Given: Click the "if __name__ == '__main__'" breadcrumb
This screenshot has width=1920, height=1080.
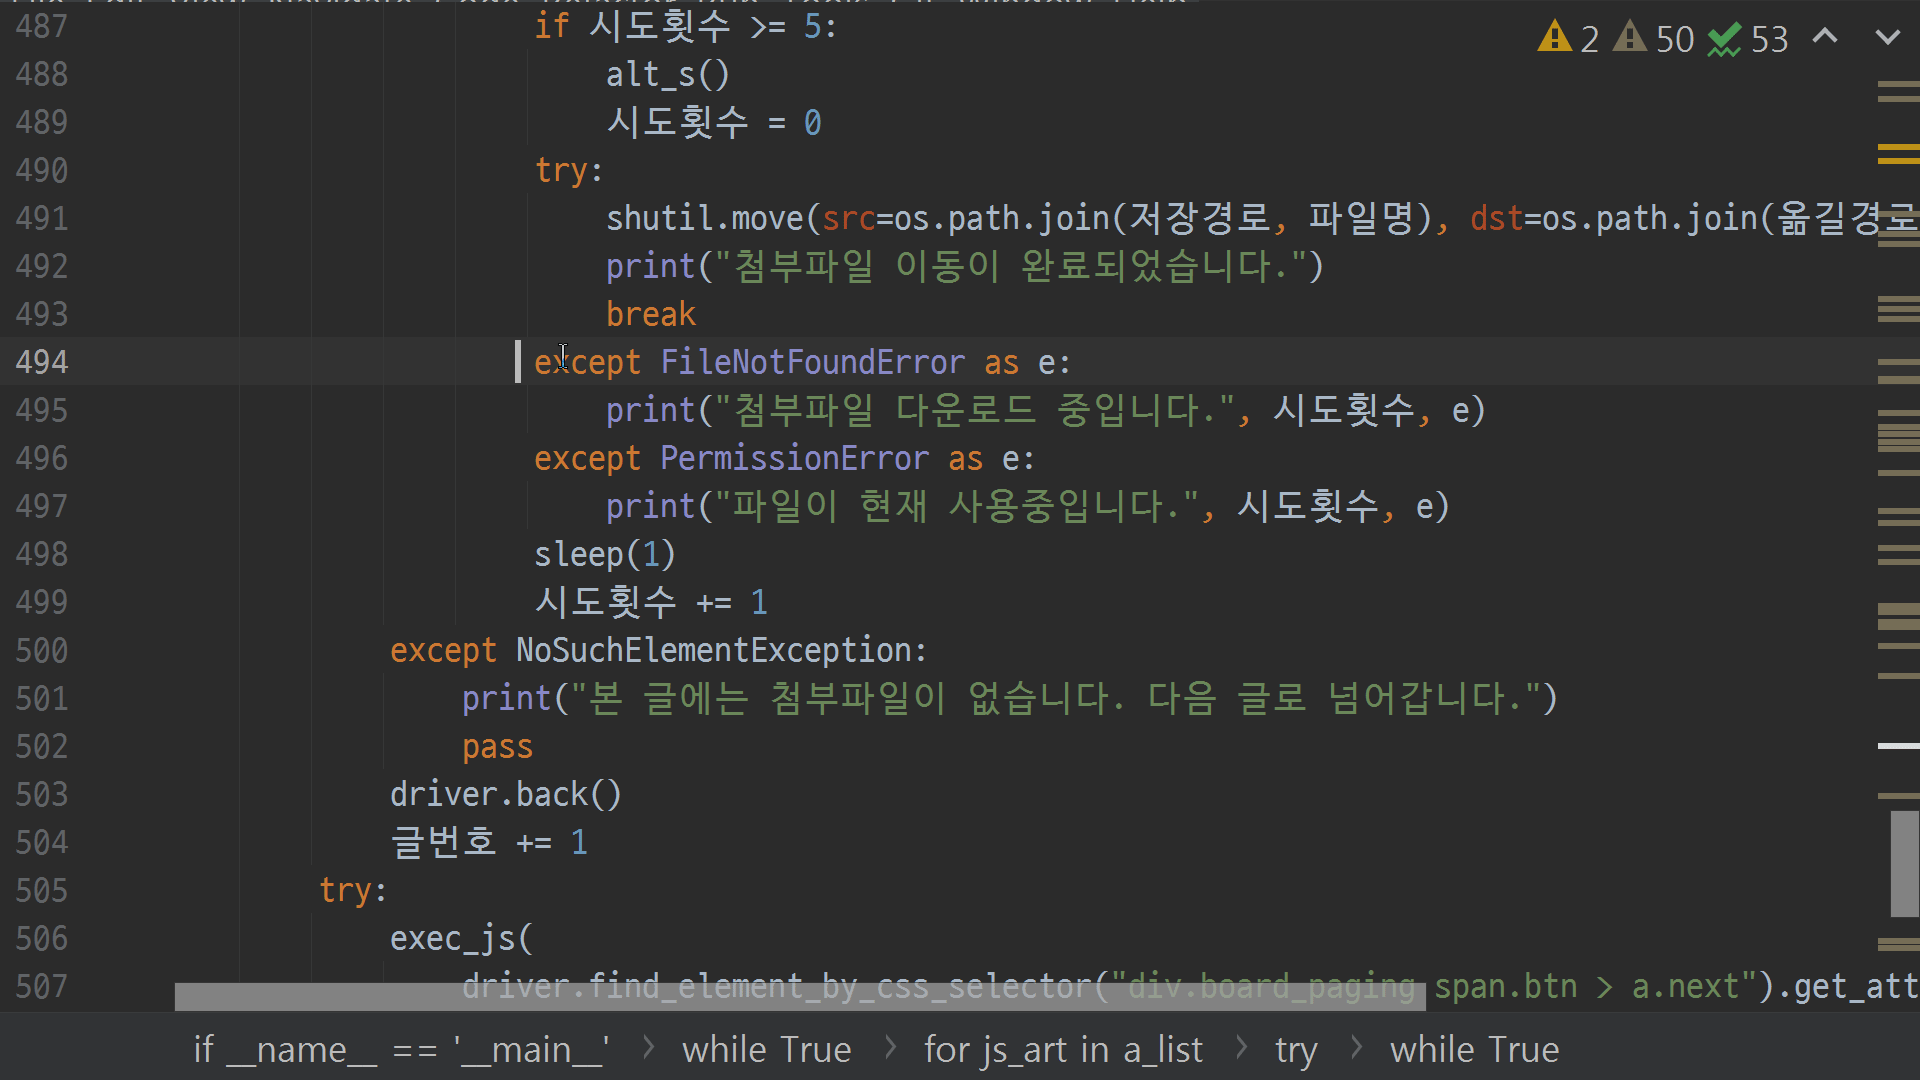Looking at the screenshot, I should [x=401, y=1049].
